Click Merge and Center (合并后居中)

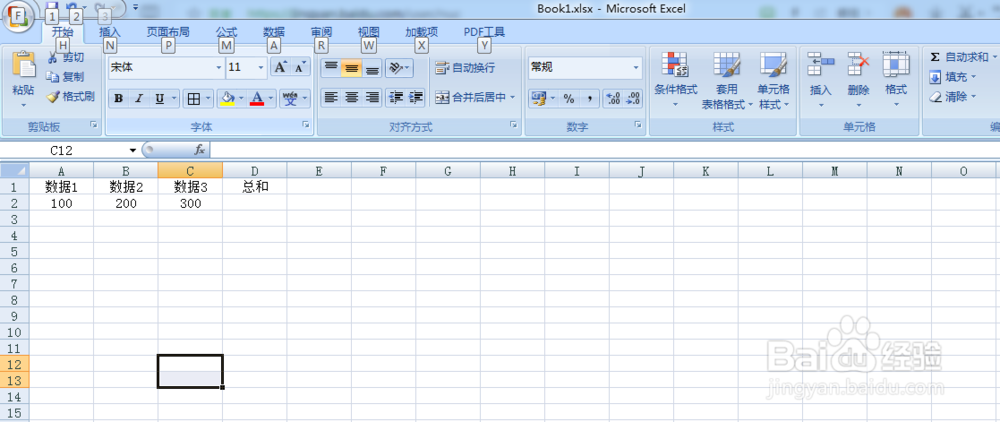pos(471,98)
